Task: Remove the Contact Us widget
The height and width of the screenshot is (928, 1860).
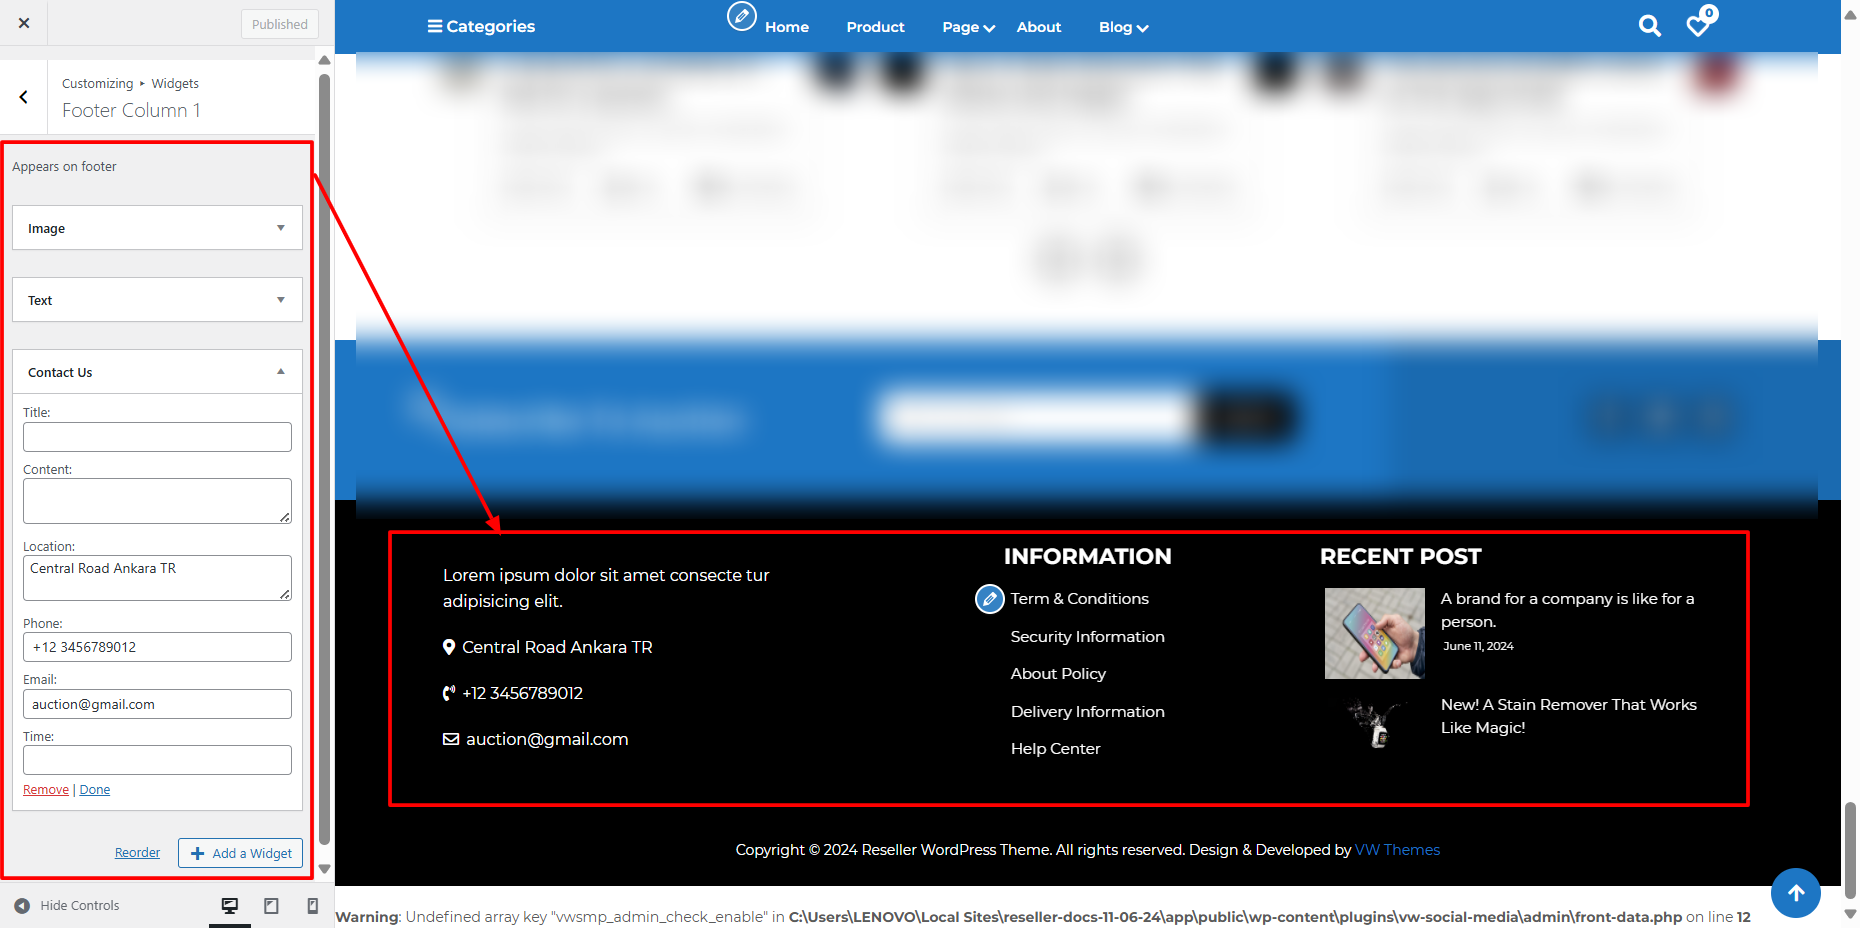Action: pyautogui.click(x=46, y=790)
